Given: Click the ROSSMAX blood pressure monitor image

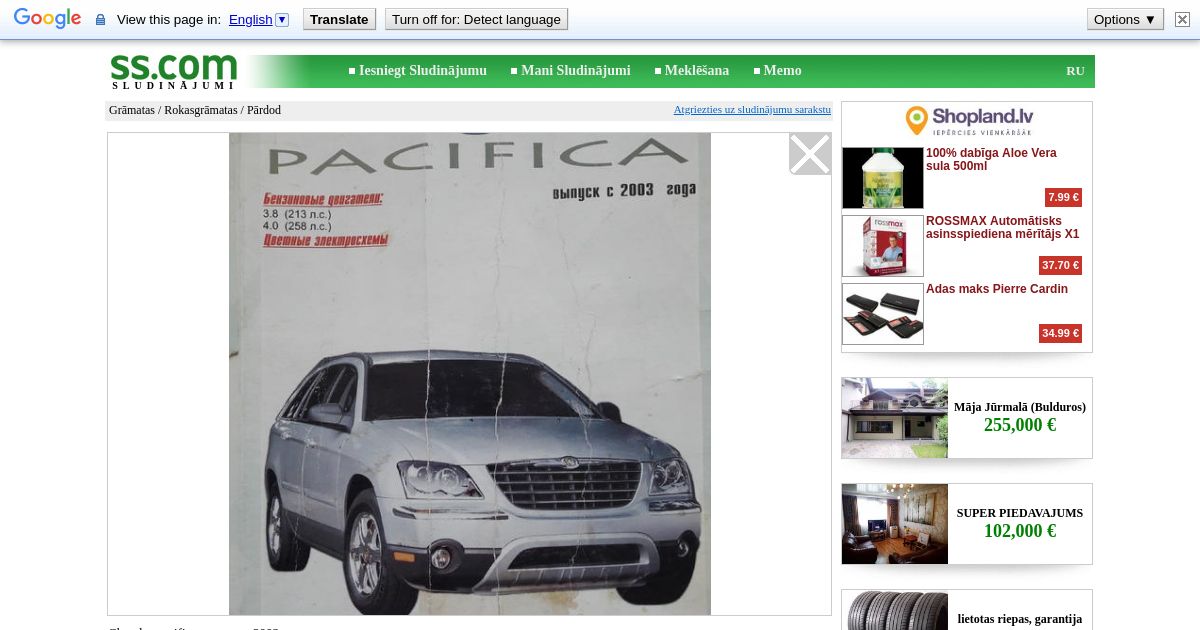Looking at the screenshot, I should pos(883,246).
